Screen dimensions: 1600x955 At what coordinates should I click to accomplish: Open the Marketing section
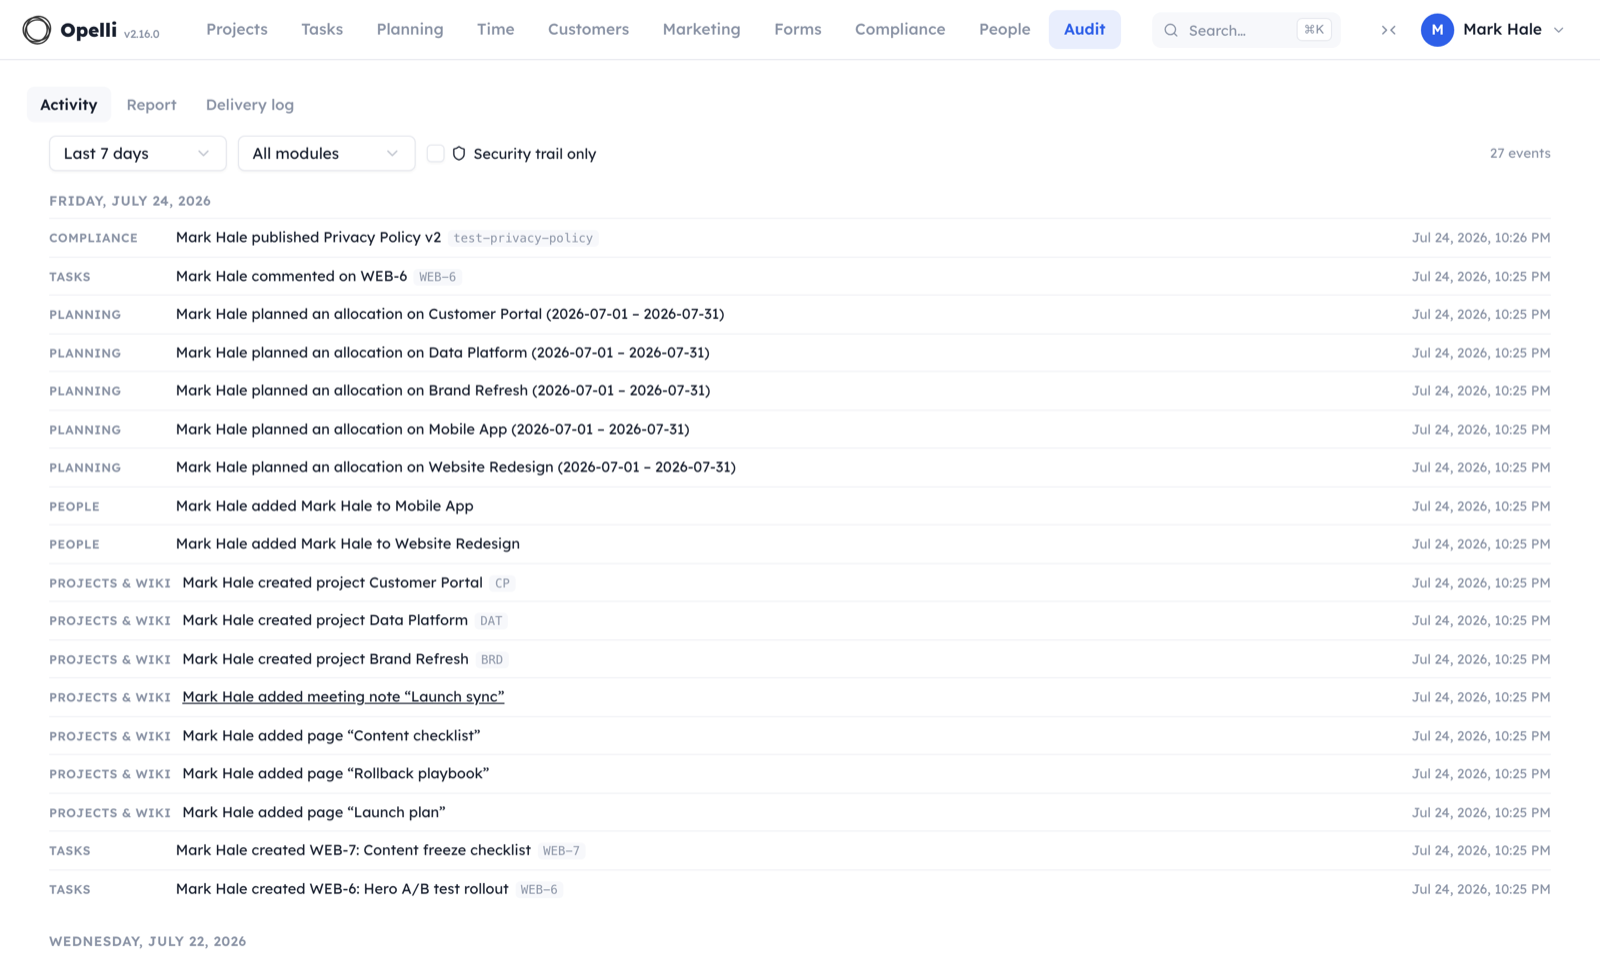701,29
